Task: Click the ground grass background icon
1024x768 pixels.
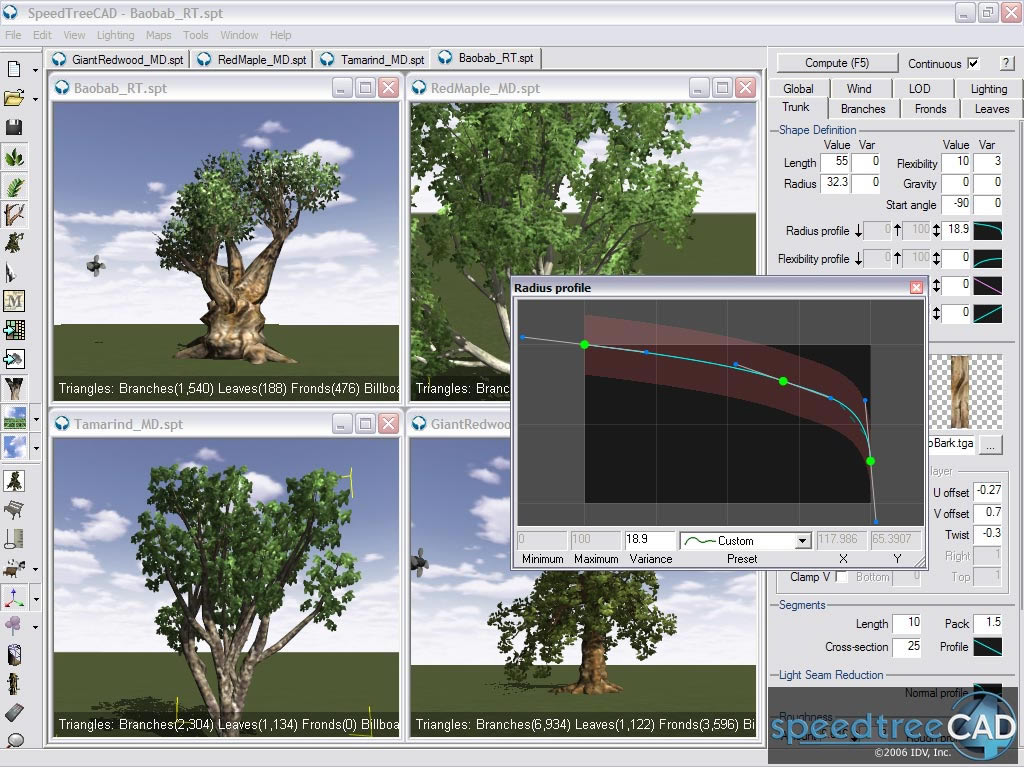Action: pyautogui.click(x=14, y=418)
